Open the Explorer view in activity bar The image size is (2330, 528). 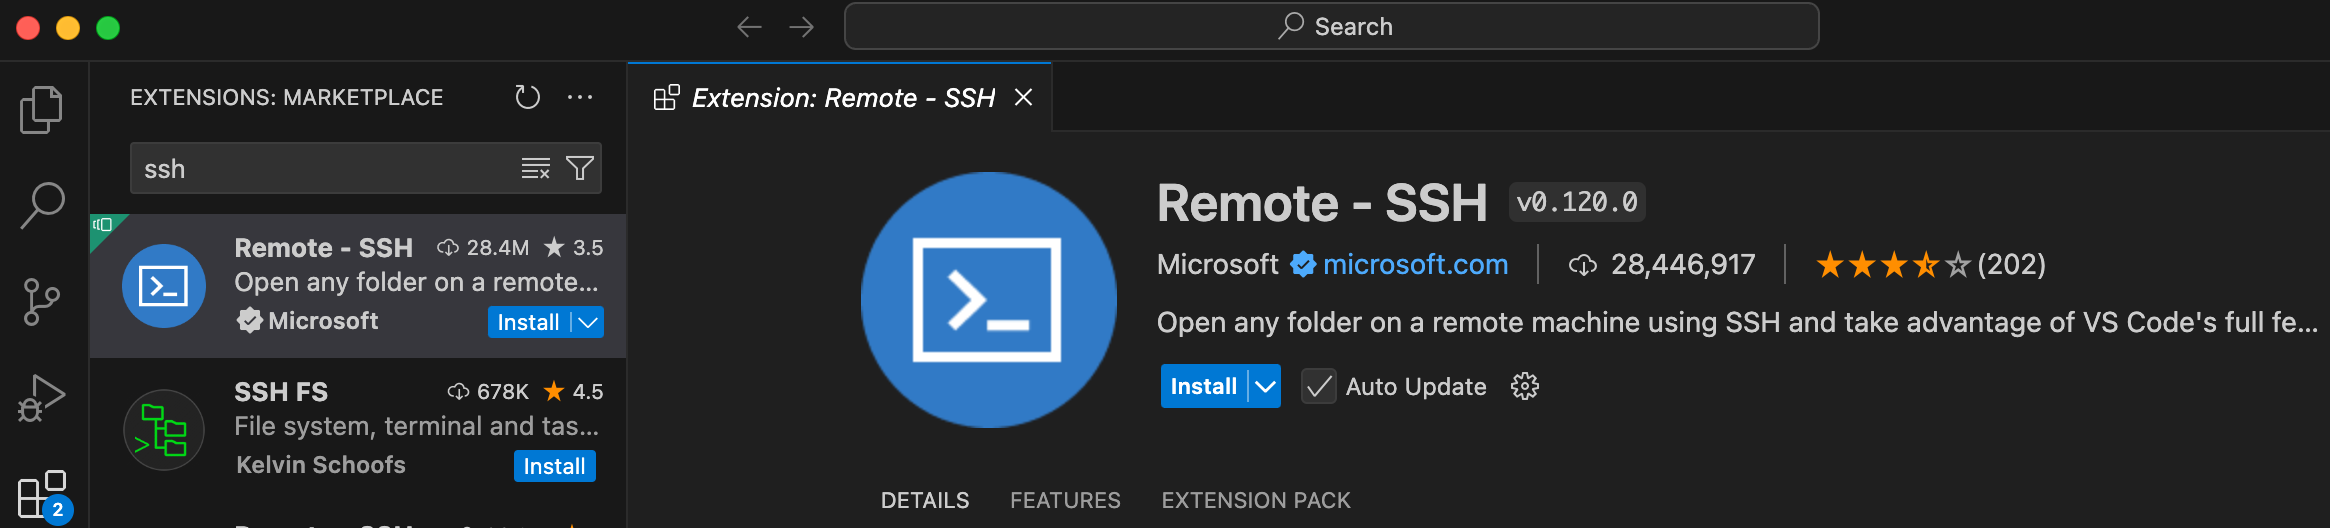(x=41, y=109)
